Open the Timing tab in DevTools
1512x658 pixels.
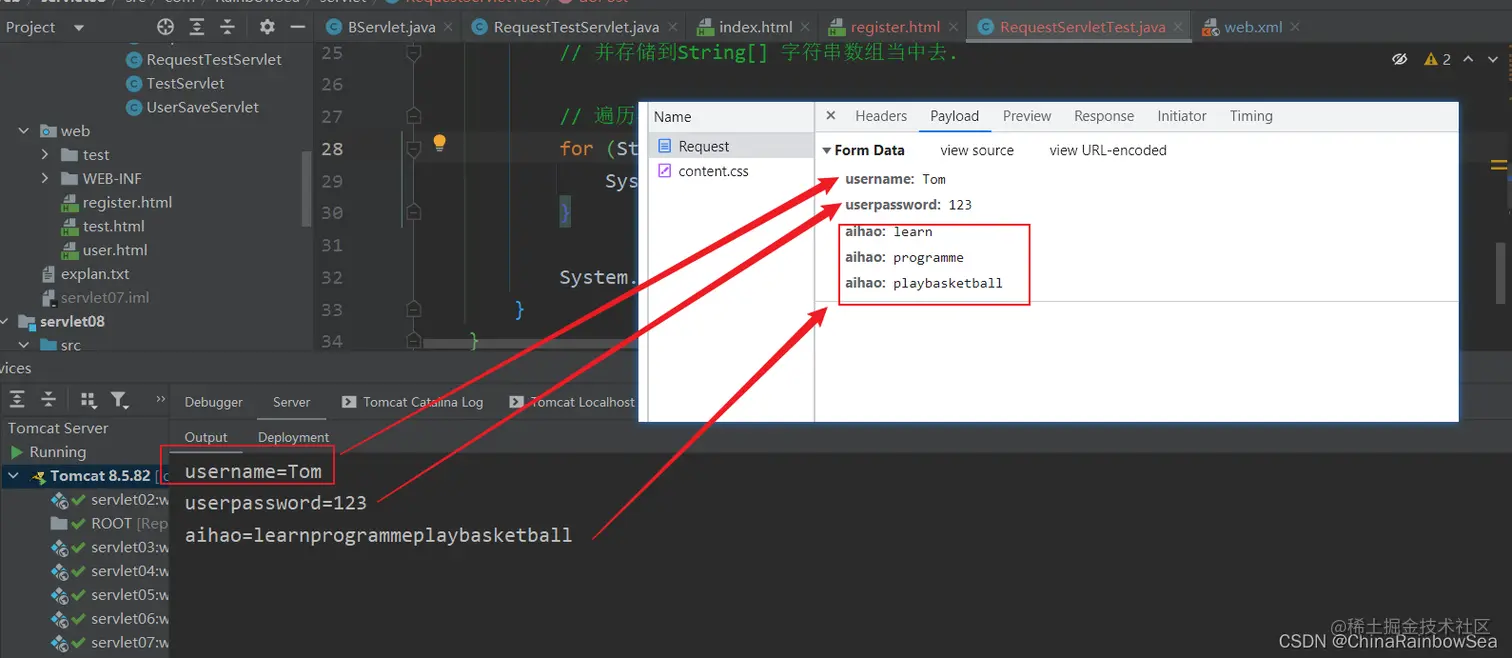(x=1251, y=116)
